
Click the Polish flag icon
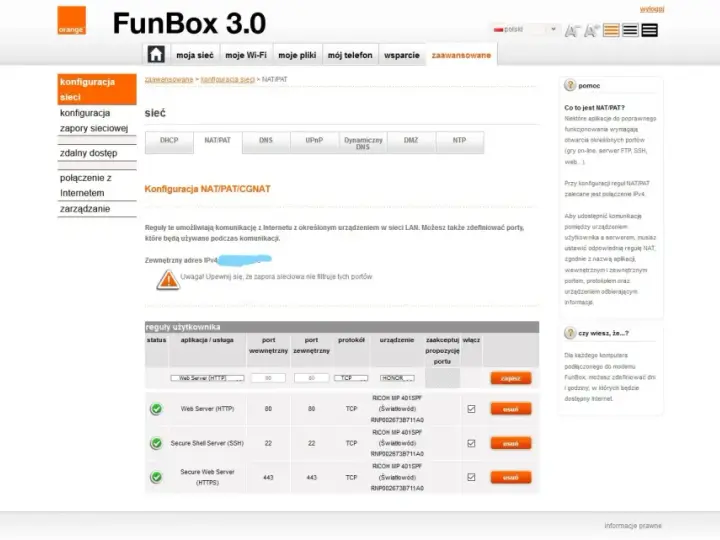click(498, 29)
